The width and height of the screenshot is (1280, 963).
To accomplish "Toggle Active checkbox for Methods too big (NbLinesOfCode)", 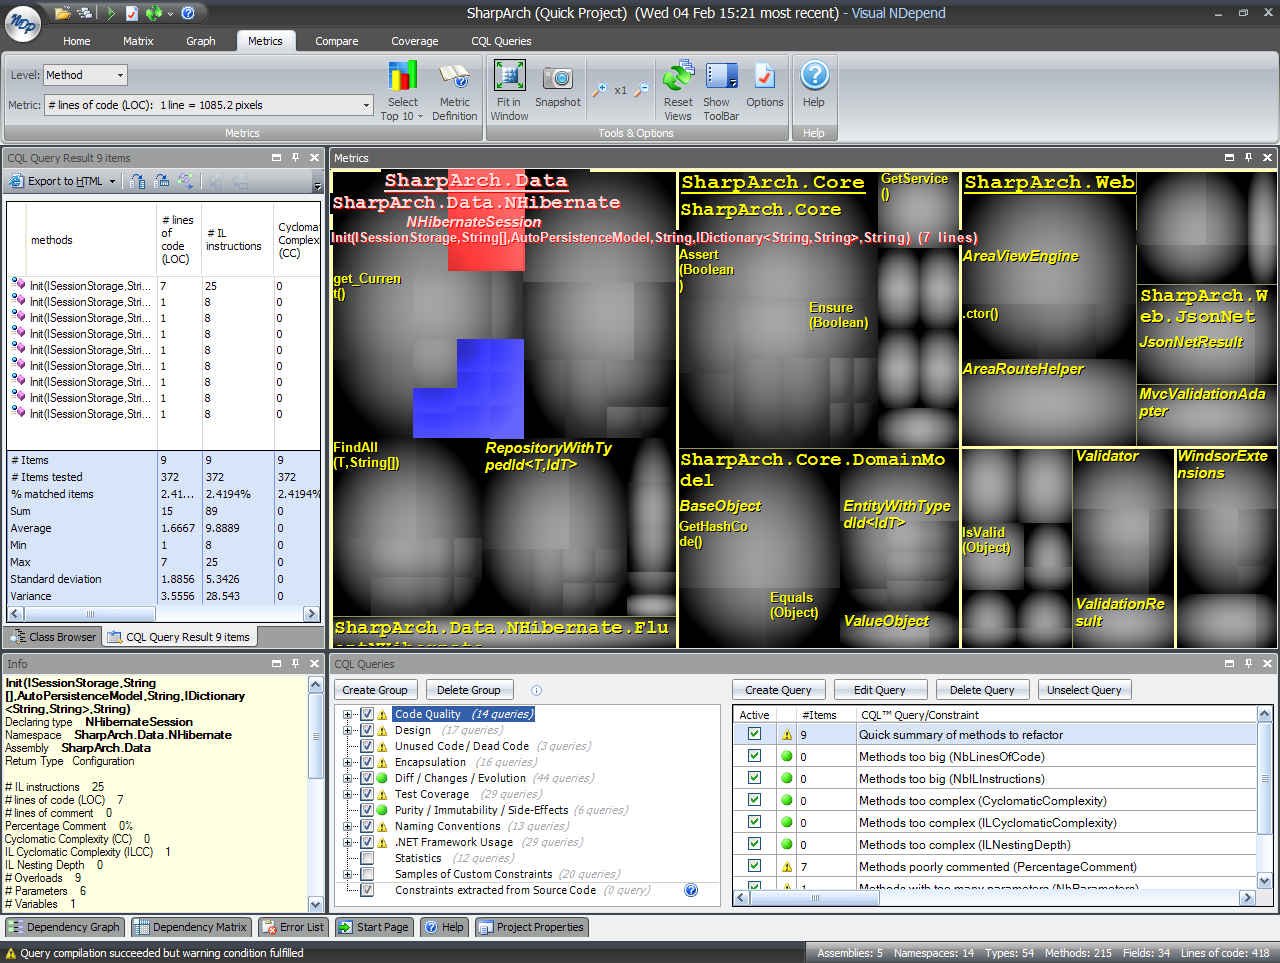I will [754, 756].
